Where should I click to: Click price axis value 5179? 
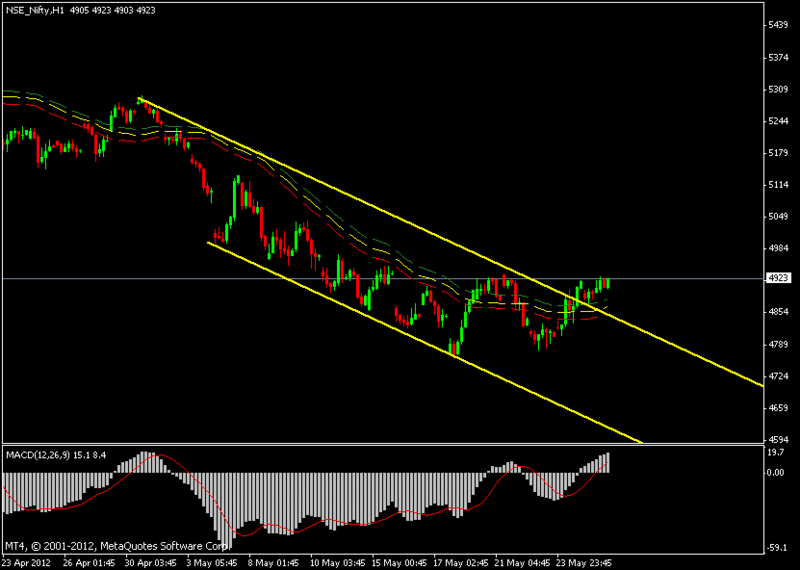pos(778,153)
